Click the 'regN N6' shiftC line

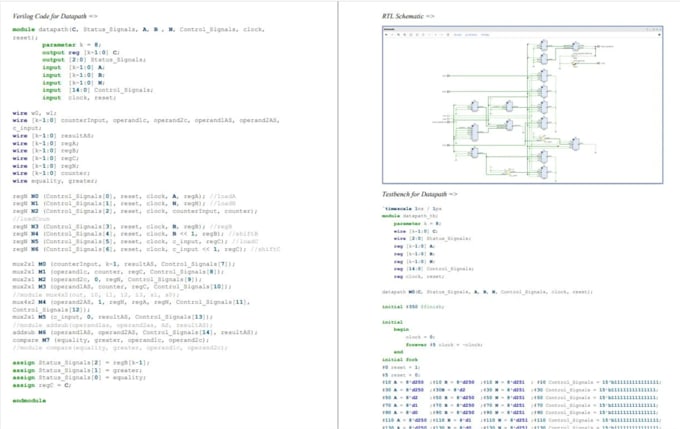tap(146, 249)
